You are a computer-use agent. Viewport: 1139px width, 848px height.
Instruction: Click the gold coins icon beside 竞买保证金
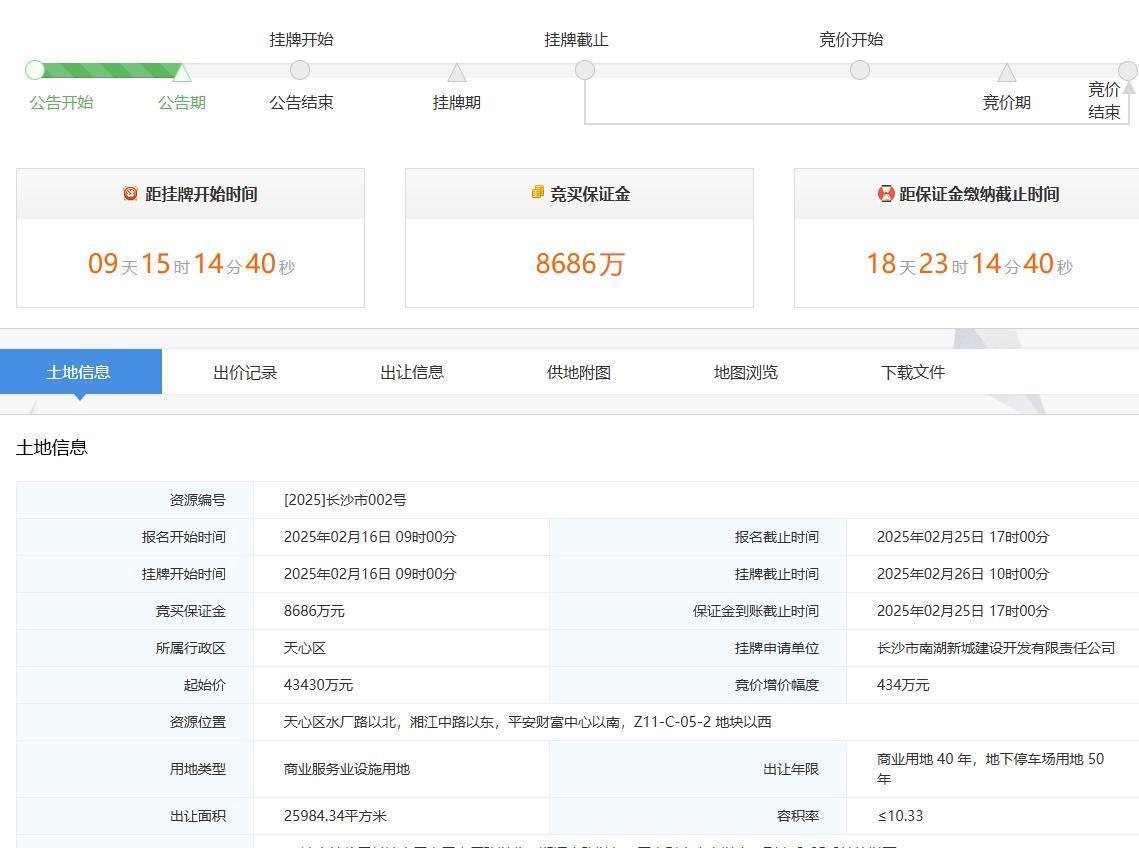[x=538, y=192]
